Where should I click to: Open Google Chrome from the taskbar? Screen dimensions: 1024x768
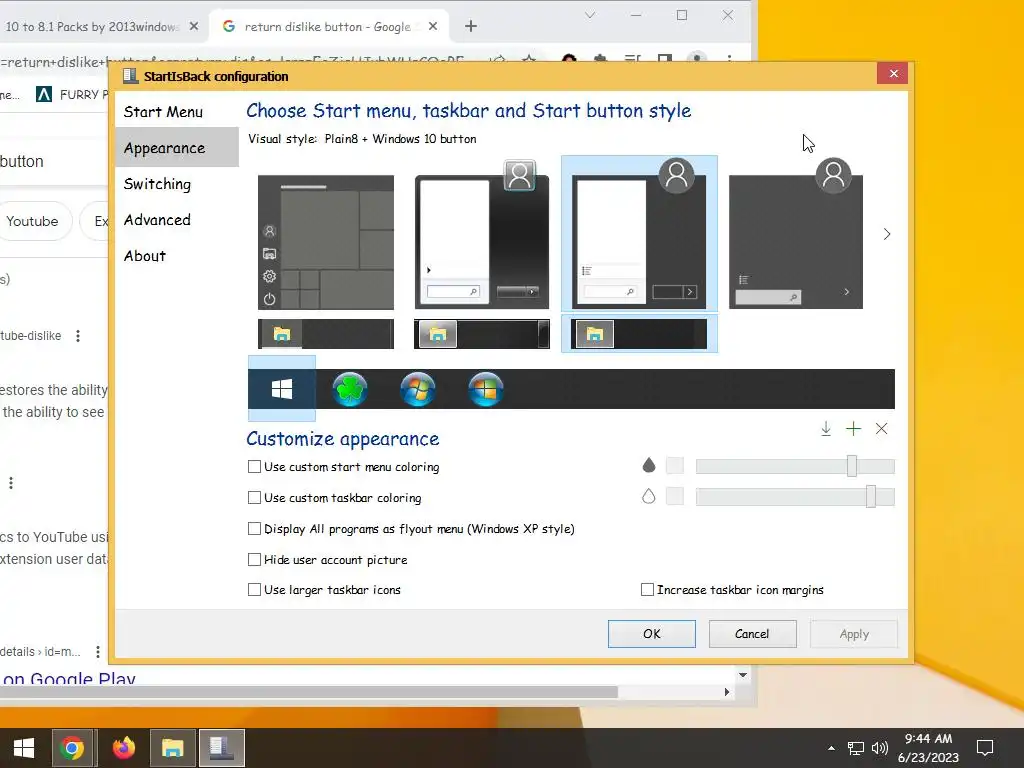click(x=72, y=748)
